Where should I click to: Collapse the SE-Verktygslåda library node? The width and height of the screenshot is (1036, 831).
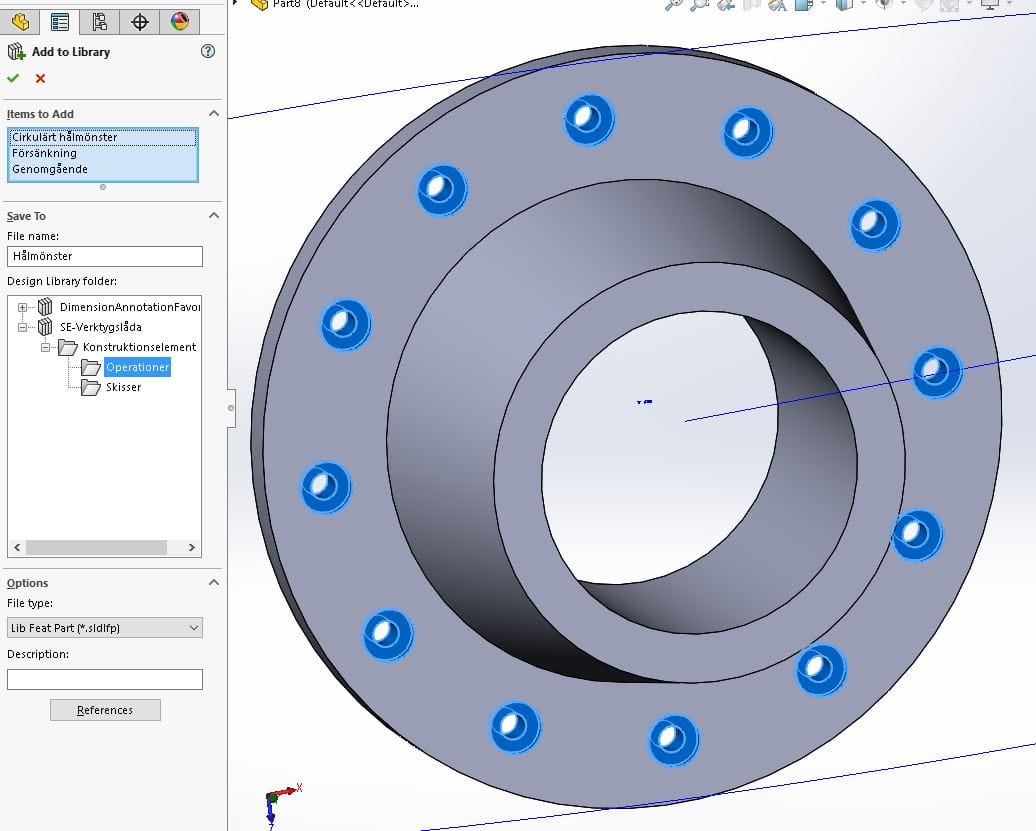point(22,327)
